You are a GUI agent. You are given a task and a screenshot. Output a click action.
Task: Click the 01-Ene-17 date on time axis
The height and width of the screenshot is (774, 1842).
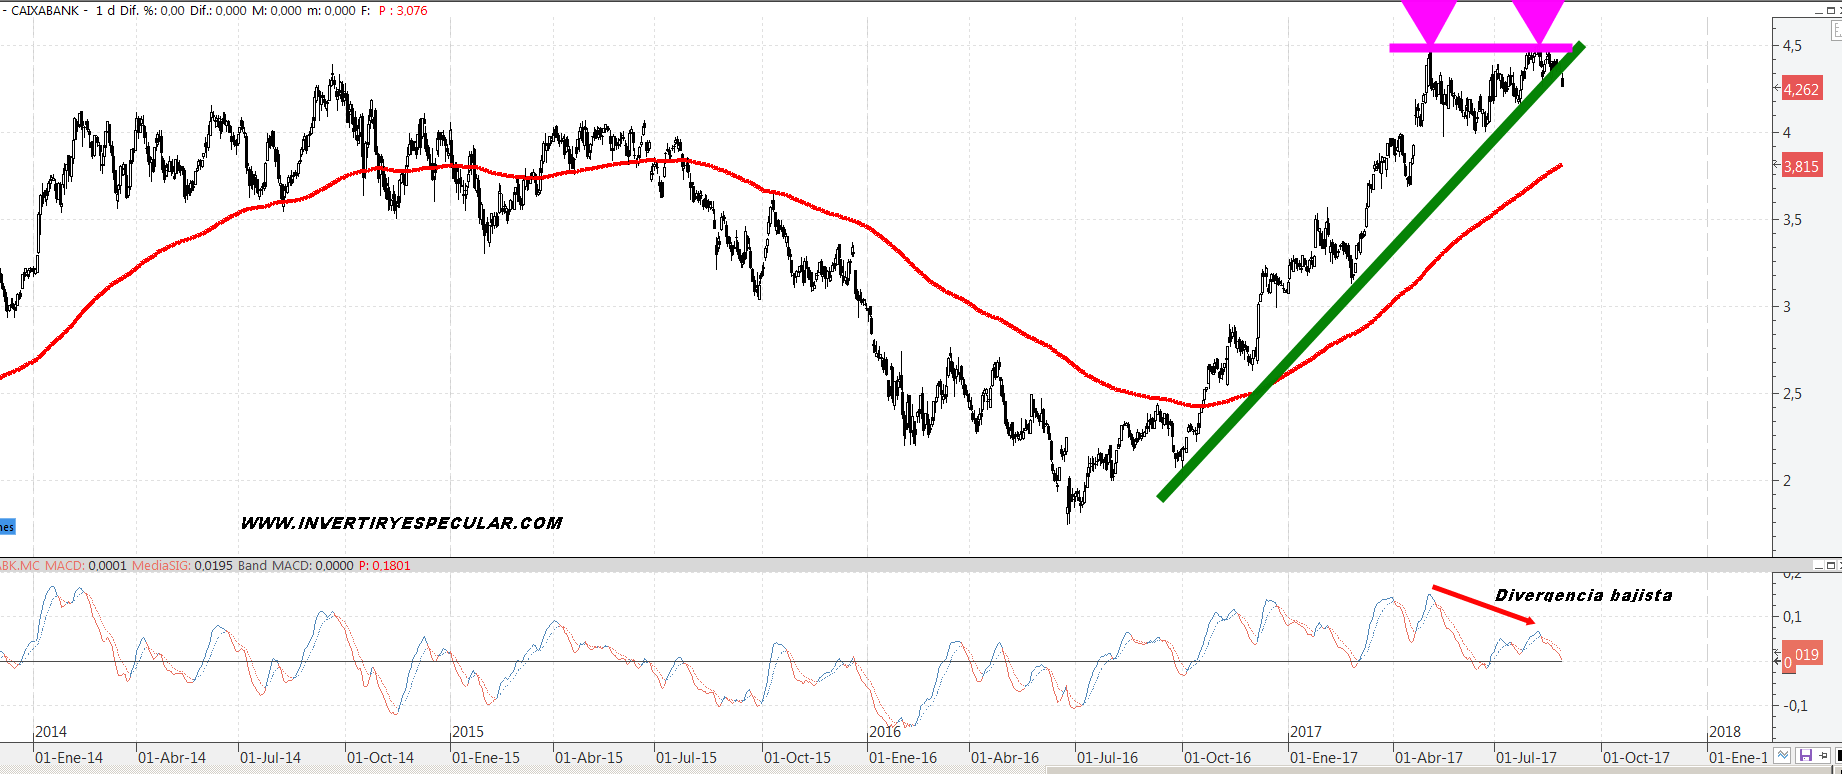[1323, 757]
